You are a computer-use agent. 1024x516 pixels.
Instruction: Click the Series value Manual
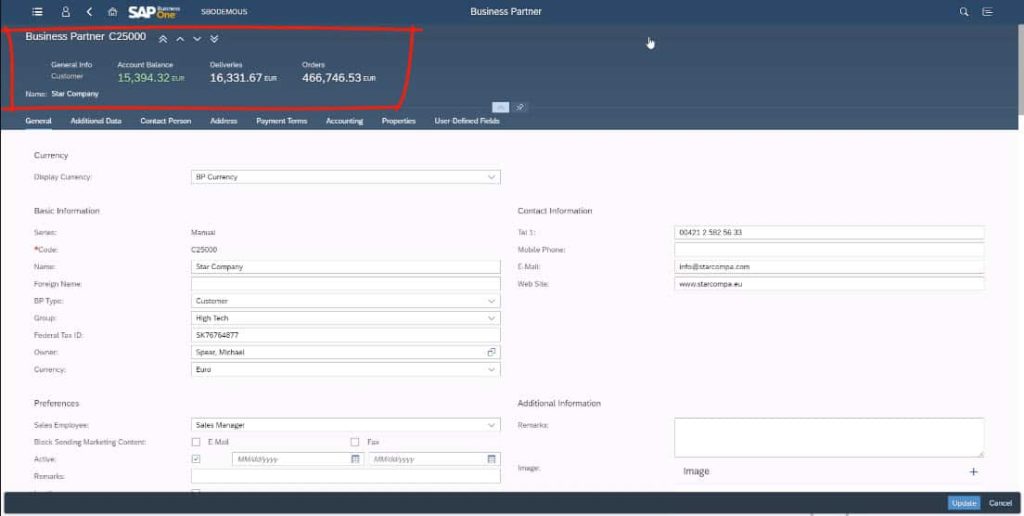point(203,233)
